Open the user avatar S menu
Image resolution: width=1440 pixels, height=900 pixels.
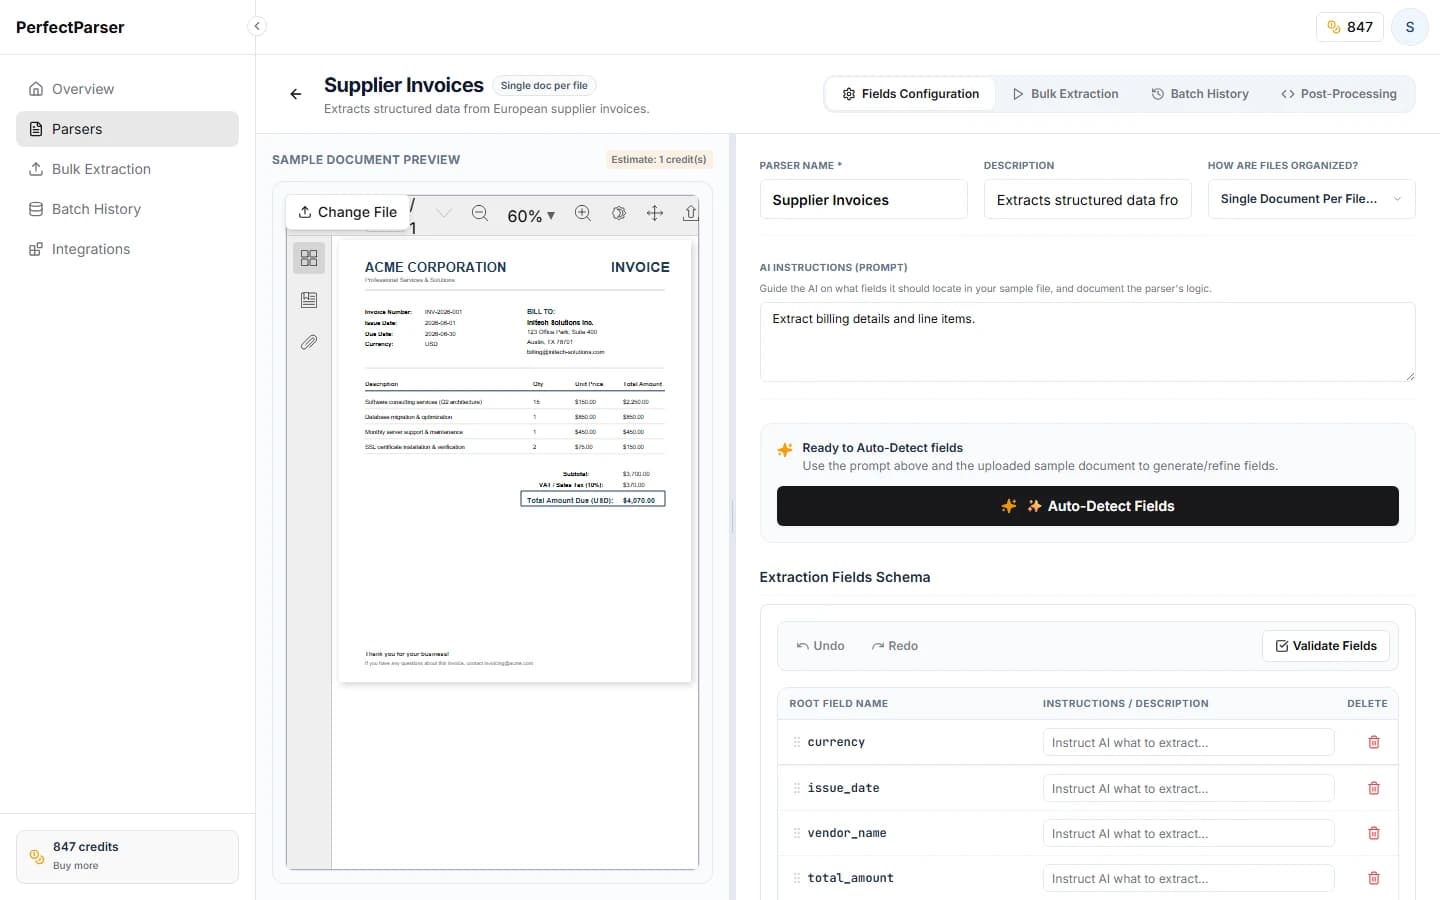[1410, 27]
